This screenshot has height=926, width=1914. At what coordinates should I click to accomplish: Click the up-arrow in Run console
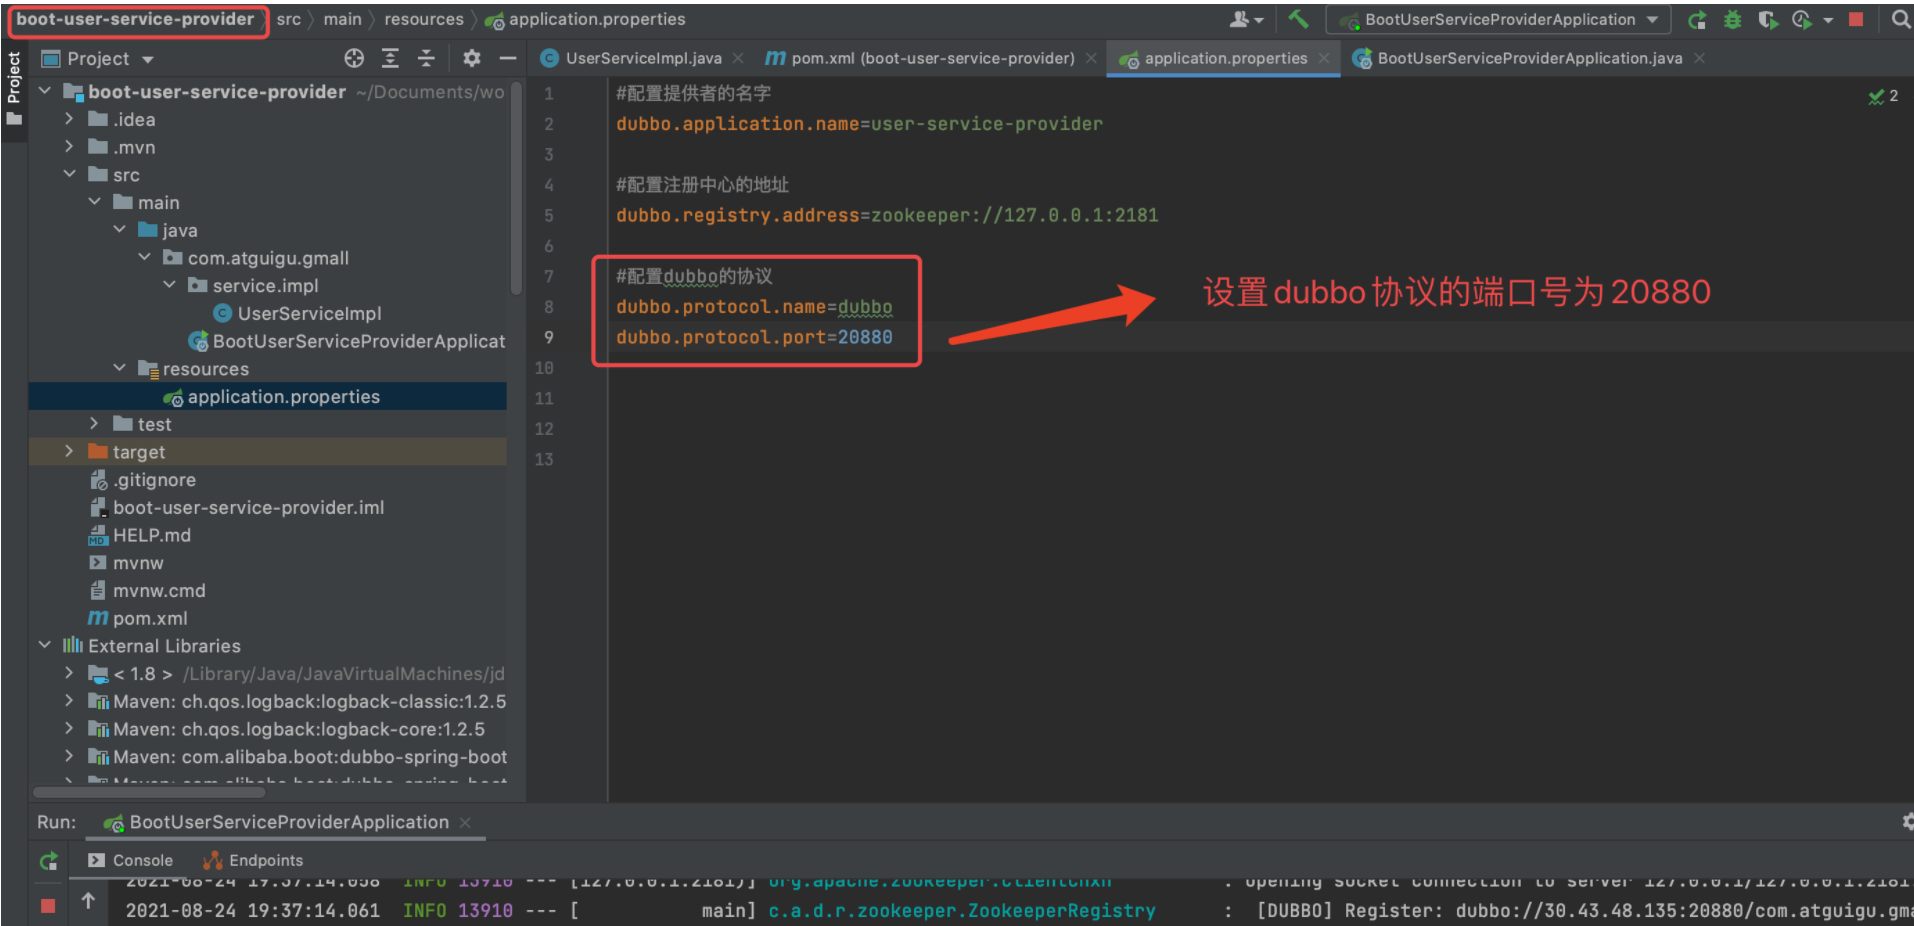pos(88,901)
